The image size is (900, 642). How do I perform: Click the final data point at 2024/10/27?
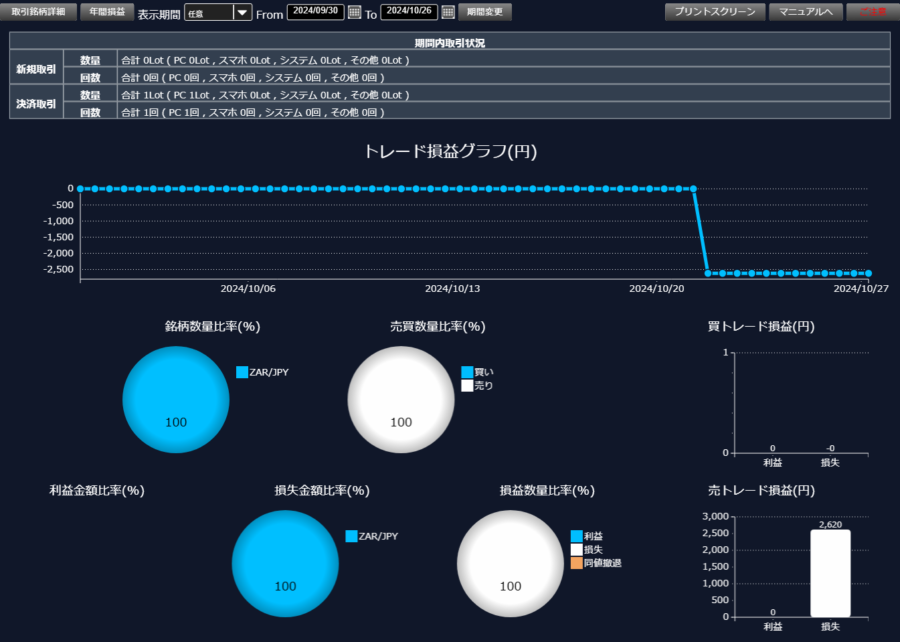868,274
